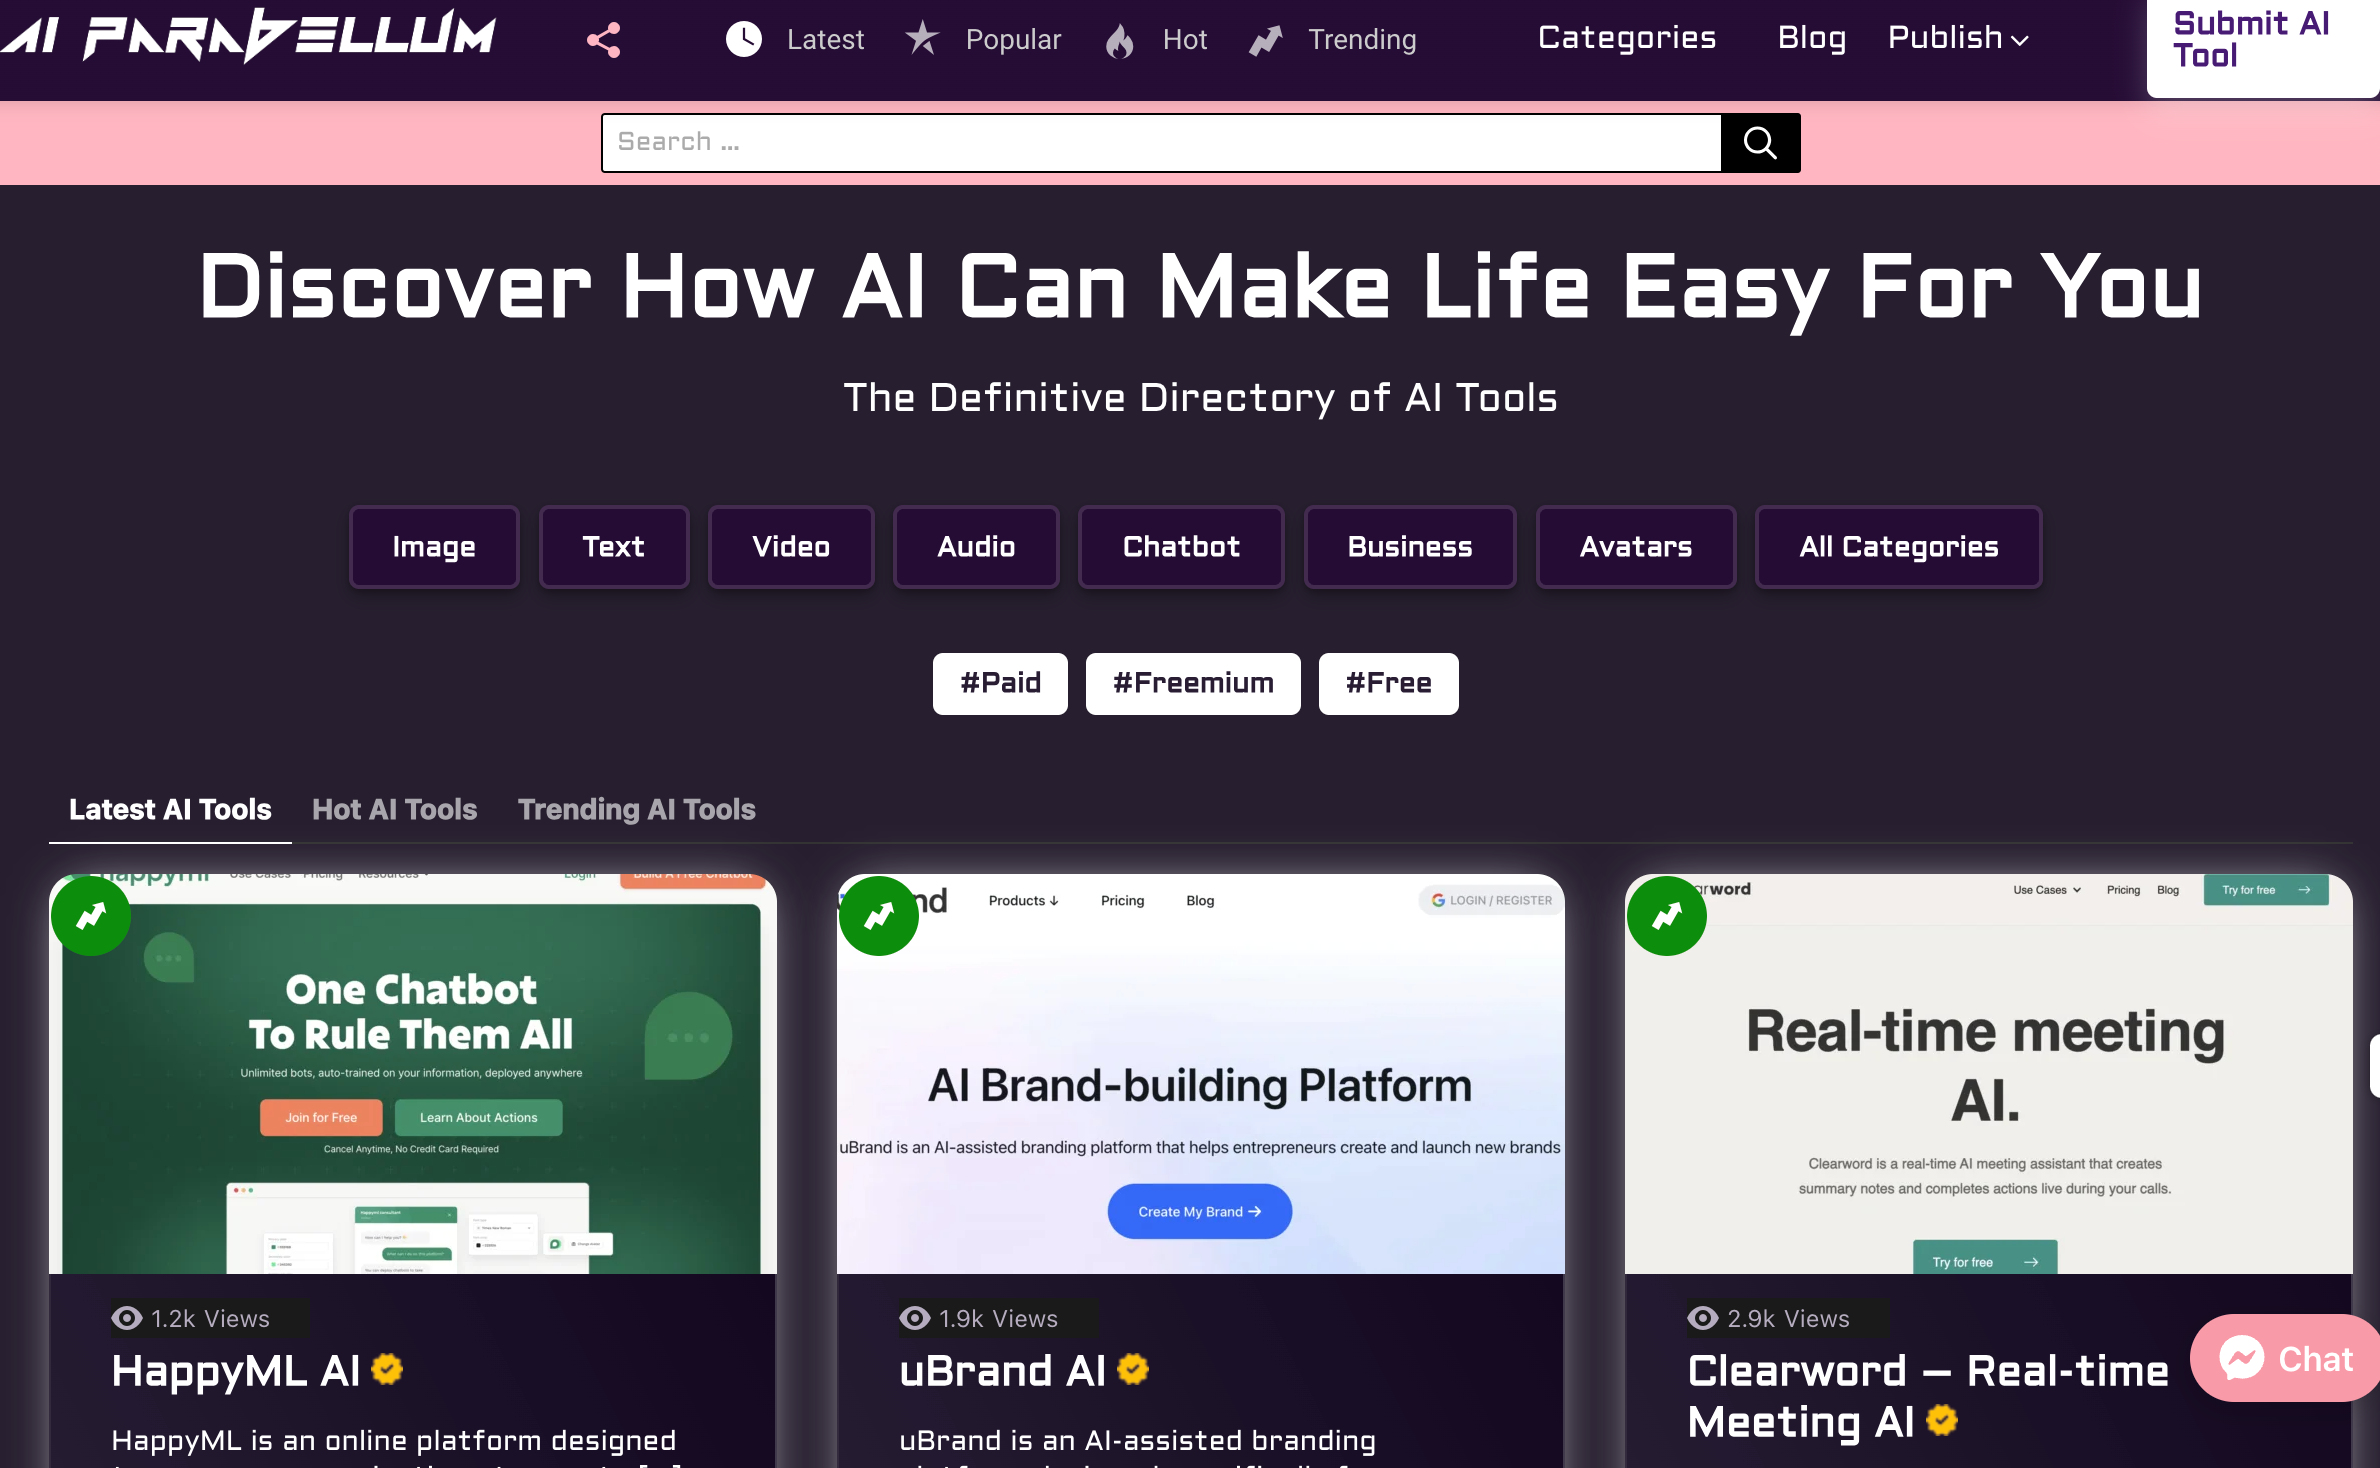Filter by the #Free tag

(x=1388, y=683)
